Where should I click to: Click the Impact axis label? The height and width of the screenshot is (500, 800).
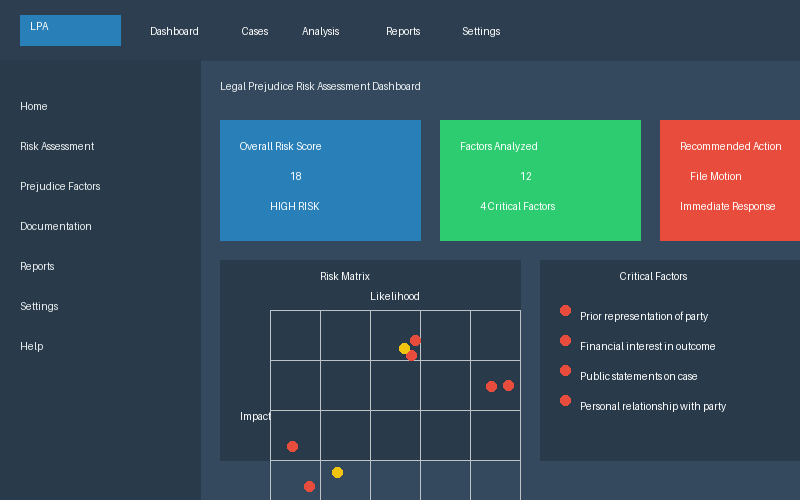[x=255, y=416]
